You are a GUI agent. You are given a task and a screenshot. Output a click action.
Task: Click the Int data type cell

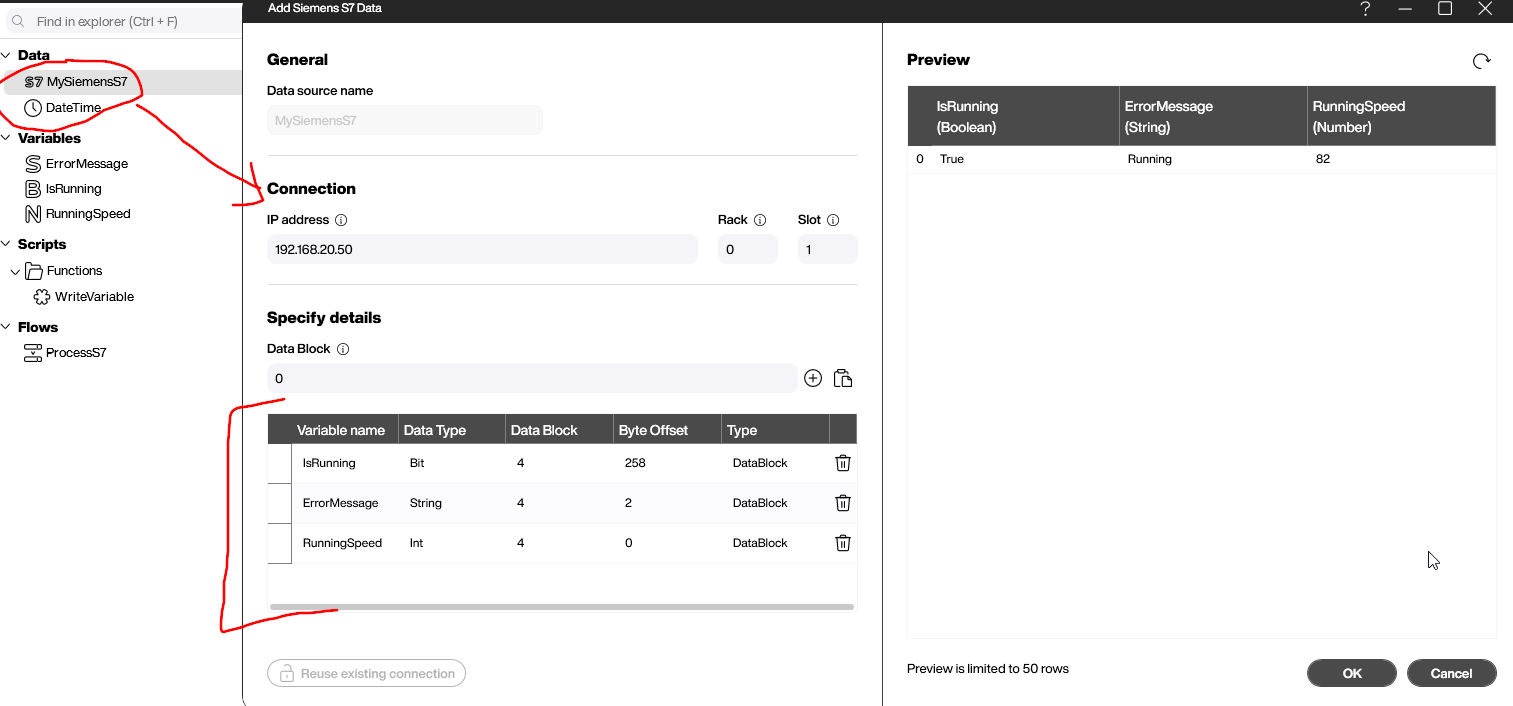click(452, 543)
